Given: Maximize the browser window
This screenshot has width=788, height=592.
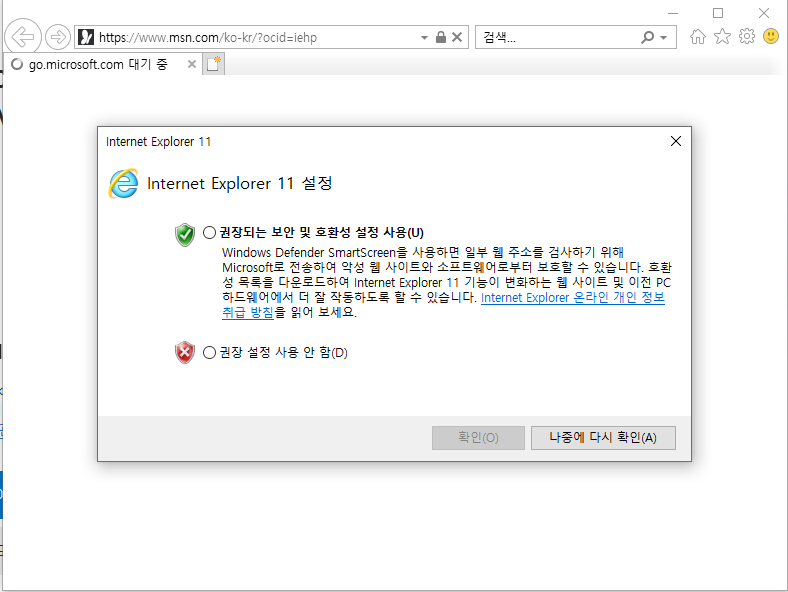Looking at the screenshot, I should pyautogui.click(x=718, y=13).
